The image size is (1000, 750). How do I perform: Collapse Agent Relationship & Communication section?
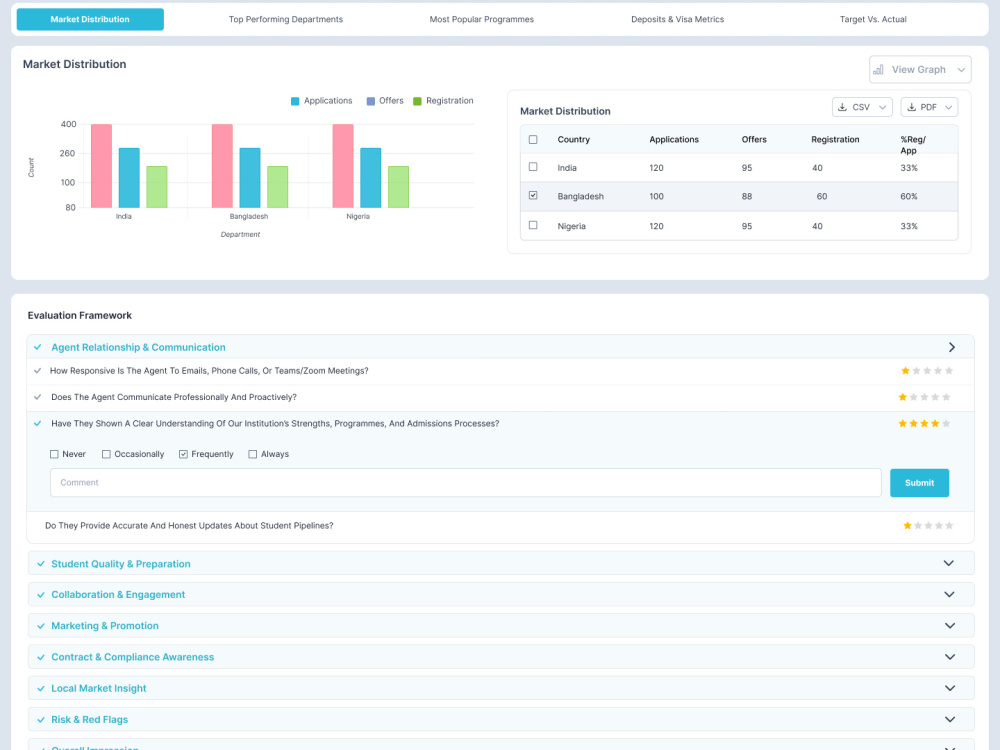click(952, 347)
